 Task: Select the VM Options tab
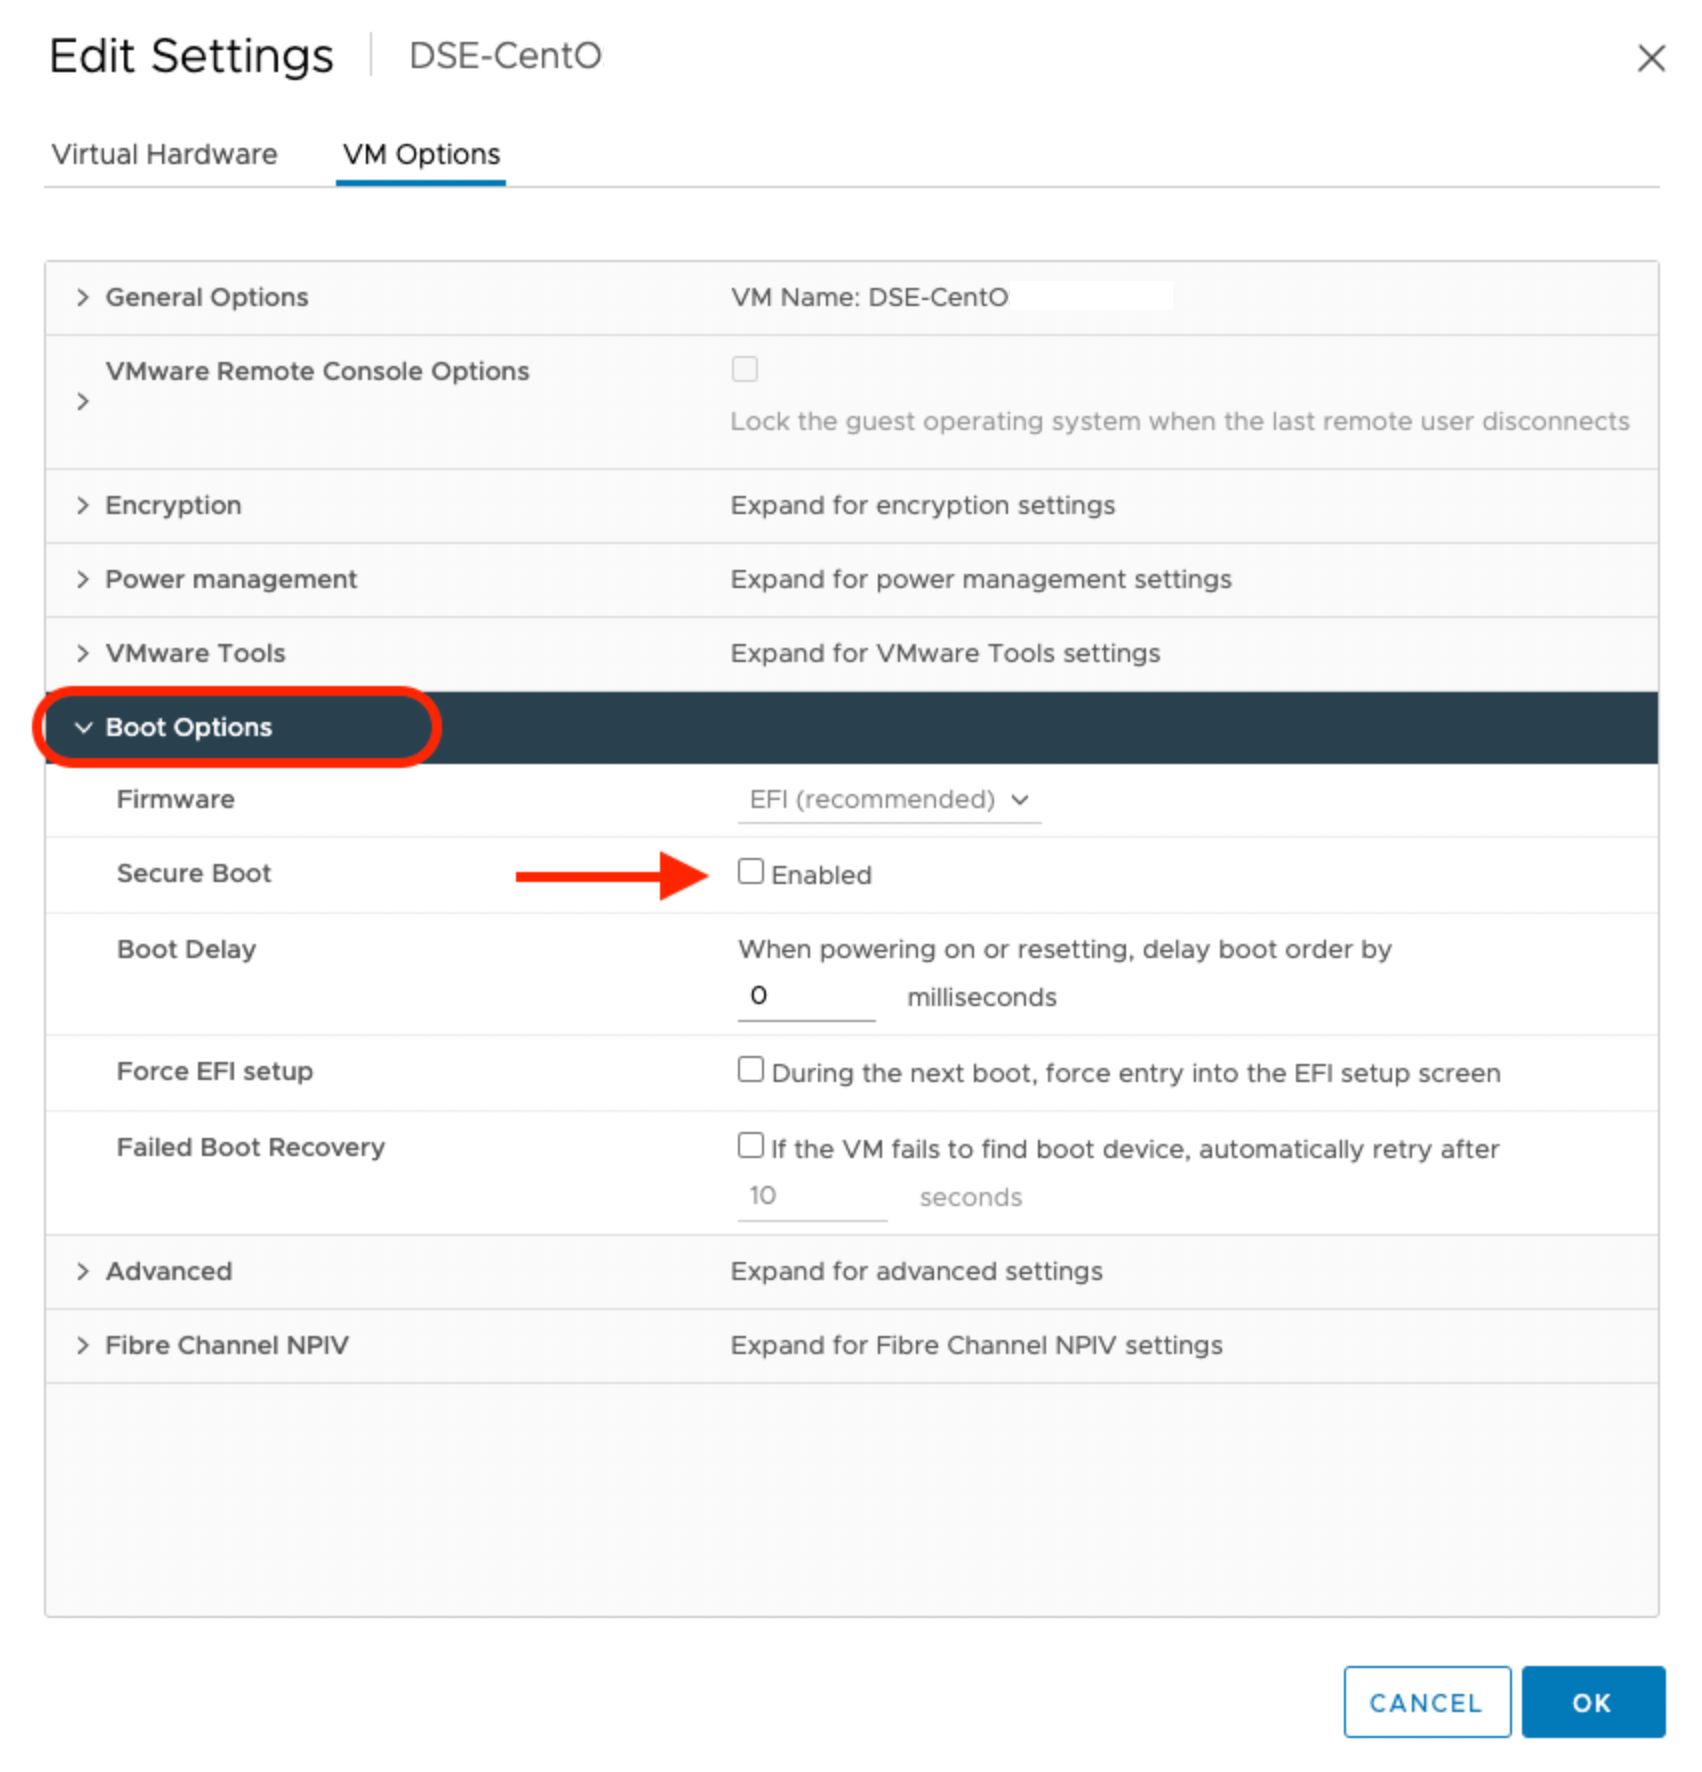(421, 154)
